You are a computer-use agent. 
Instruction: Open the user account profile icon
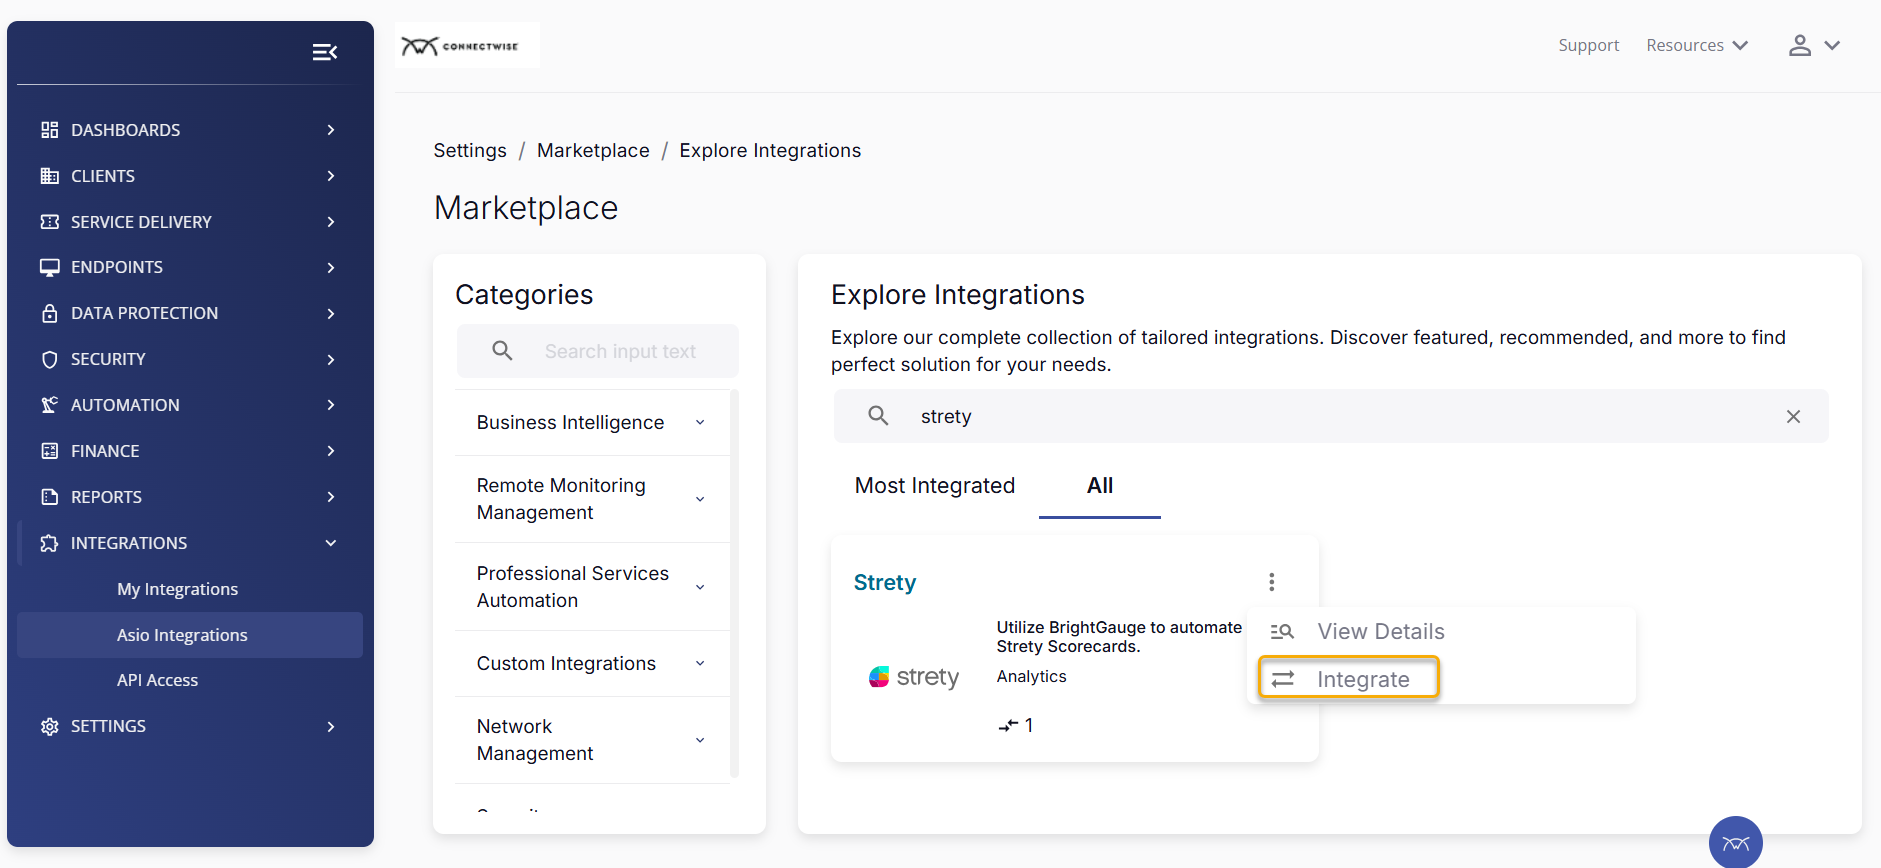(x=1800, y=45)
